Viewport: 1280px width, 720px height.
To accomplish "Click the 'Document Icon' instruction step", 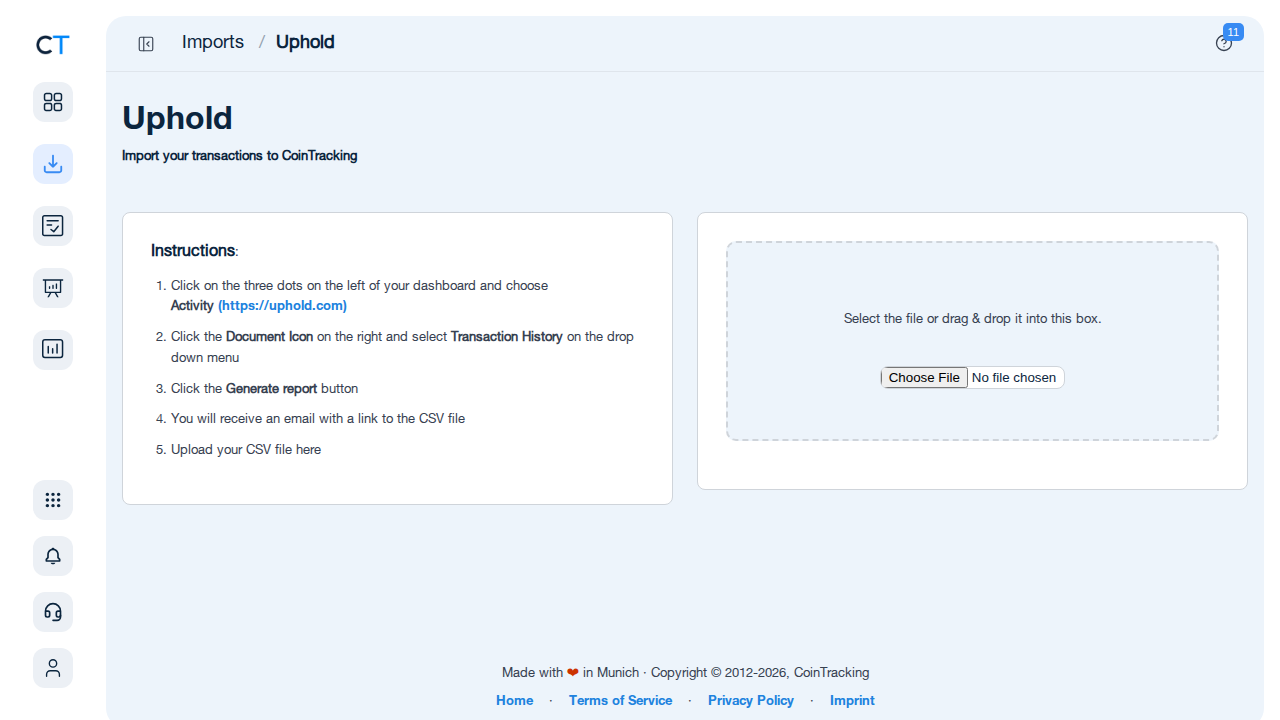I will pyautogui.click(x=402, y=346).
